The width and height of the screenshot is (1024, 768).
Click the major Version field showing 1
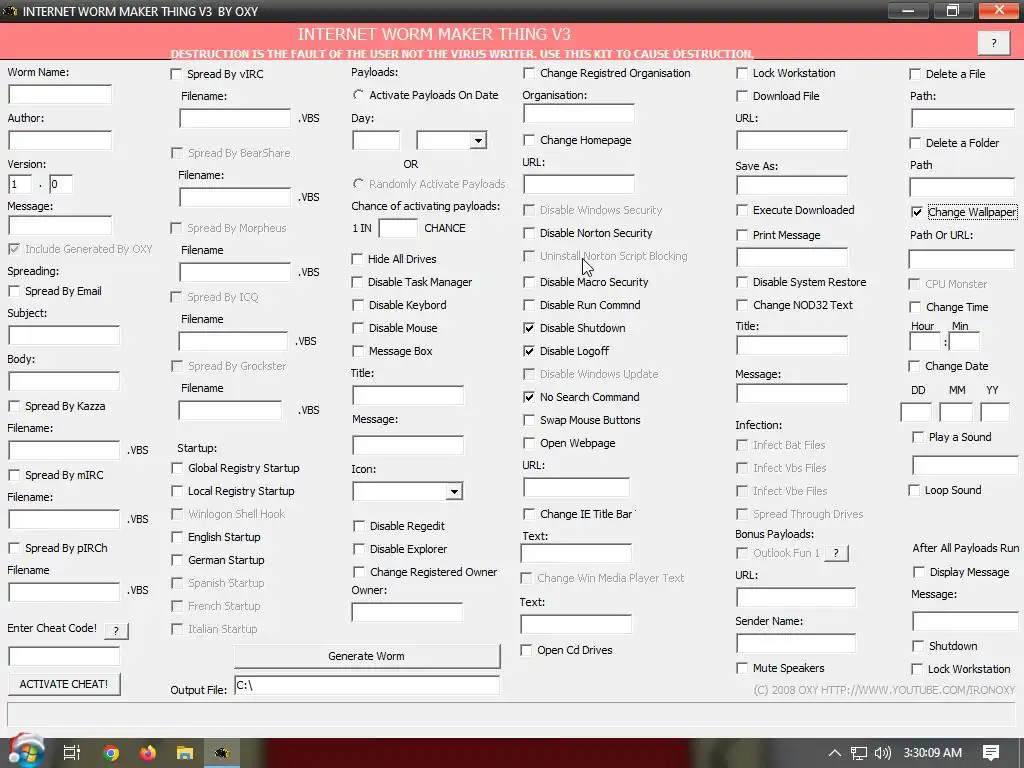pos(20,184)
